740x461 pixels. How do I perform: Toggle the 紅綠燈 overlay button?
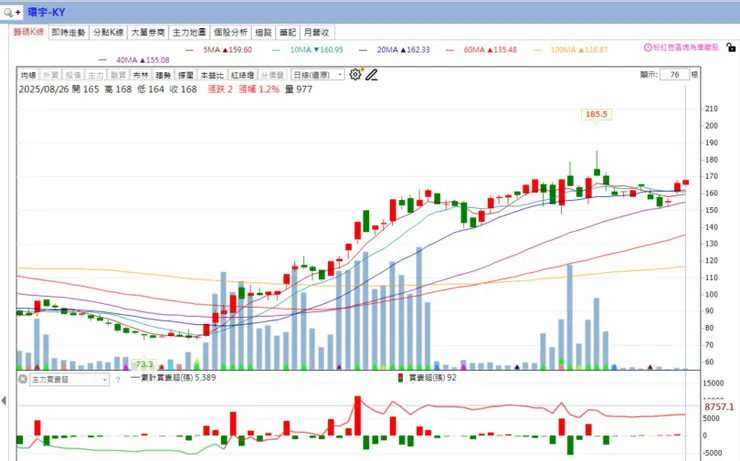coord(243,75)
